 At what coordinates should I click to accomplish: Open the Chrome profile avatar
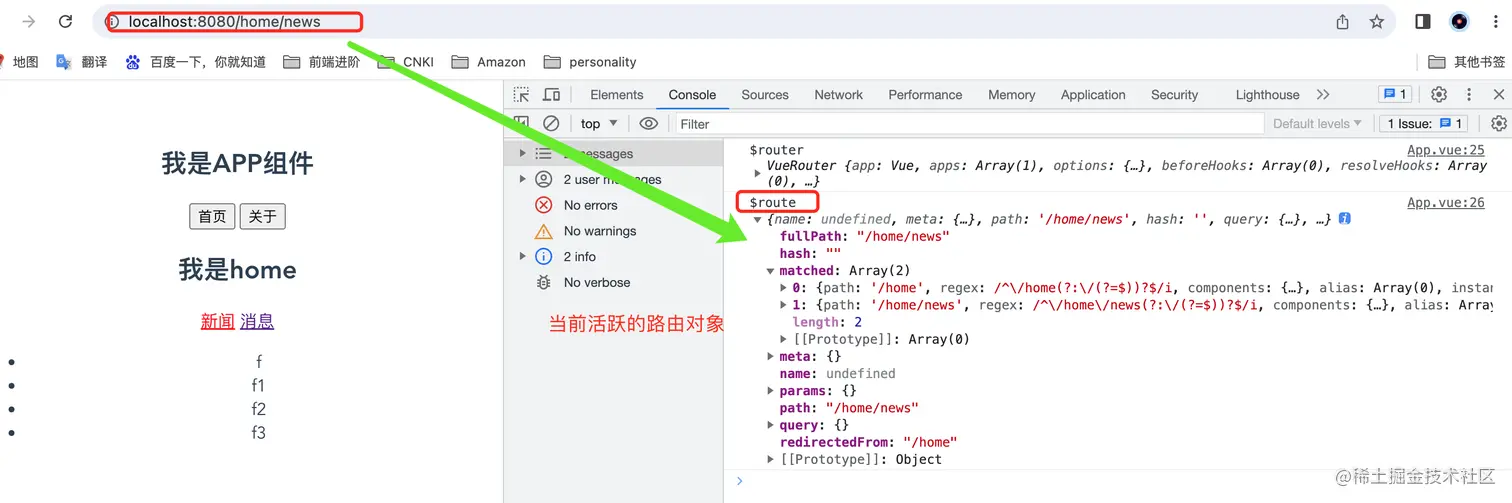click(1459, 22)
